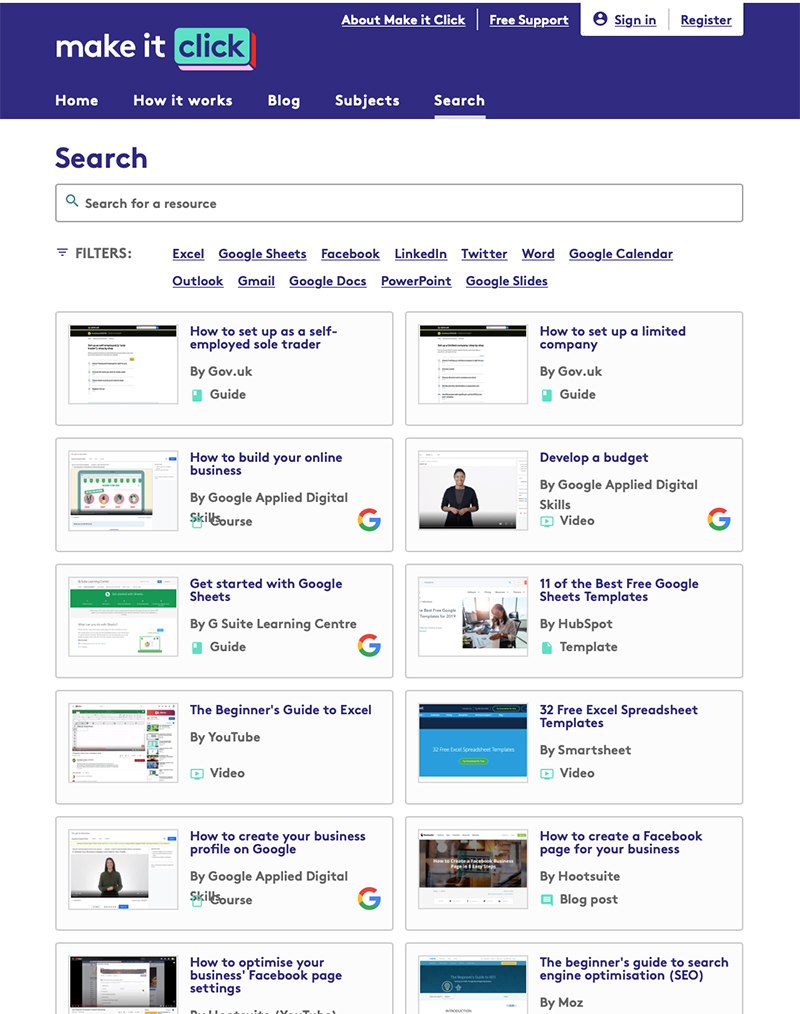Image resolution: width=800 pixels, height=1014 pixels.
Task: Open The Beginner's Guide to Excel
Action: point(281,710)
